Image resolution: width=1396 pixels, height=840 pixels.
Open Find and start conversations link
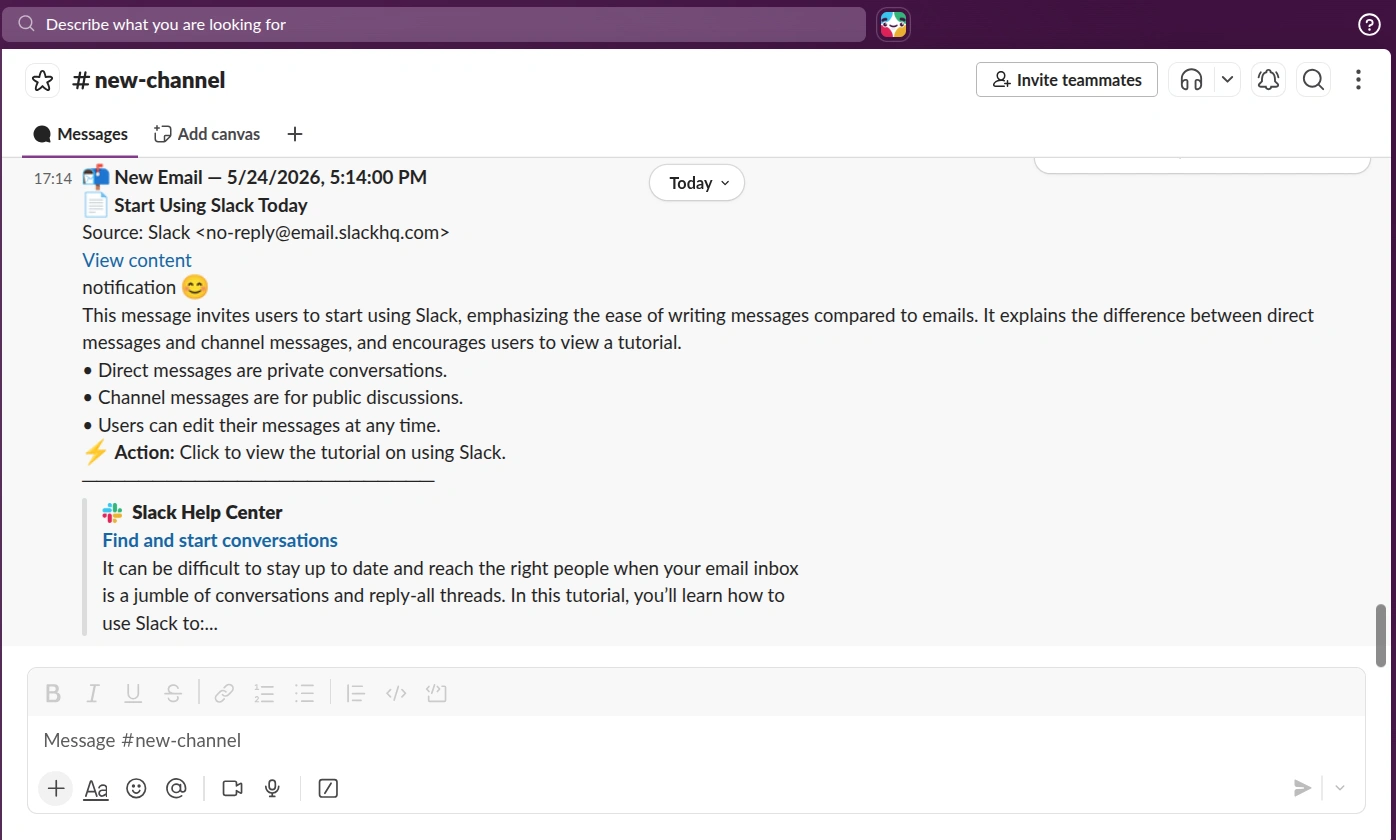click(220, 540)
